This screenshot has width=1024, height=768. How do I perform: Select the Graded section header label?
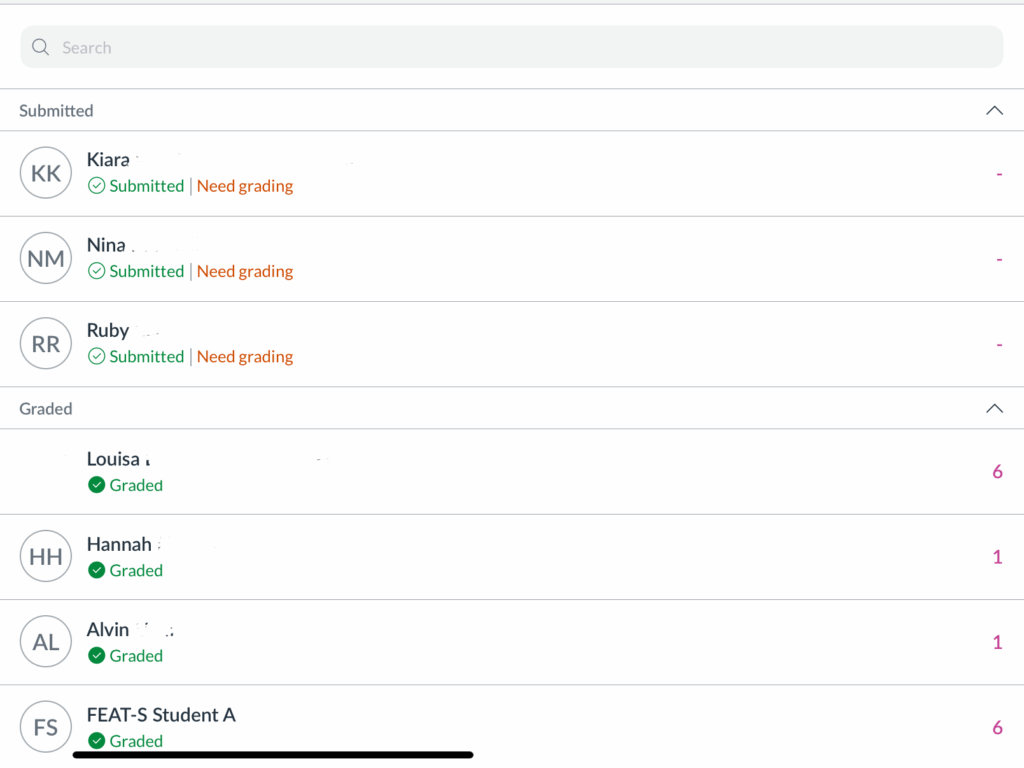[46, 409]
